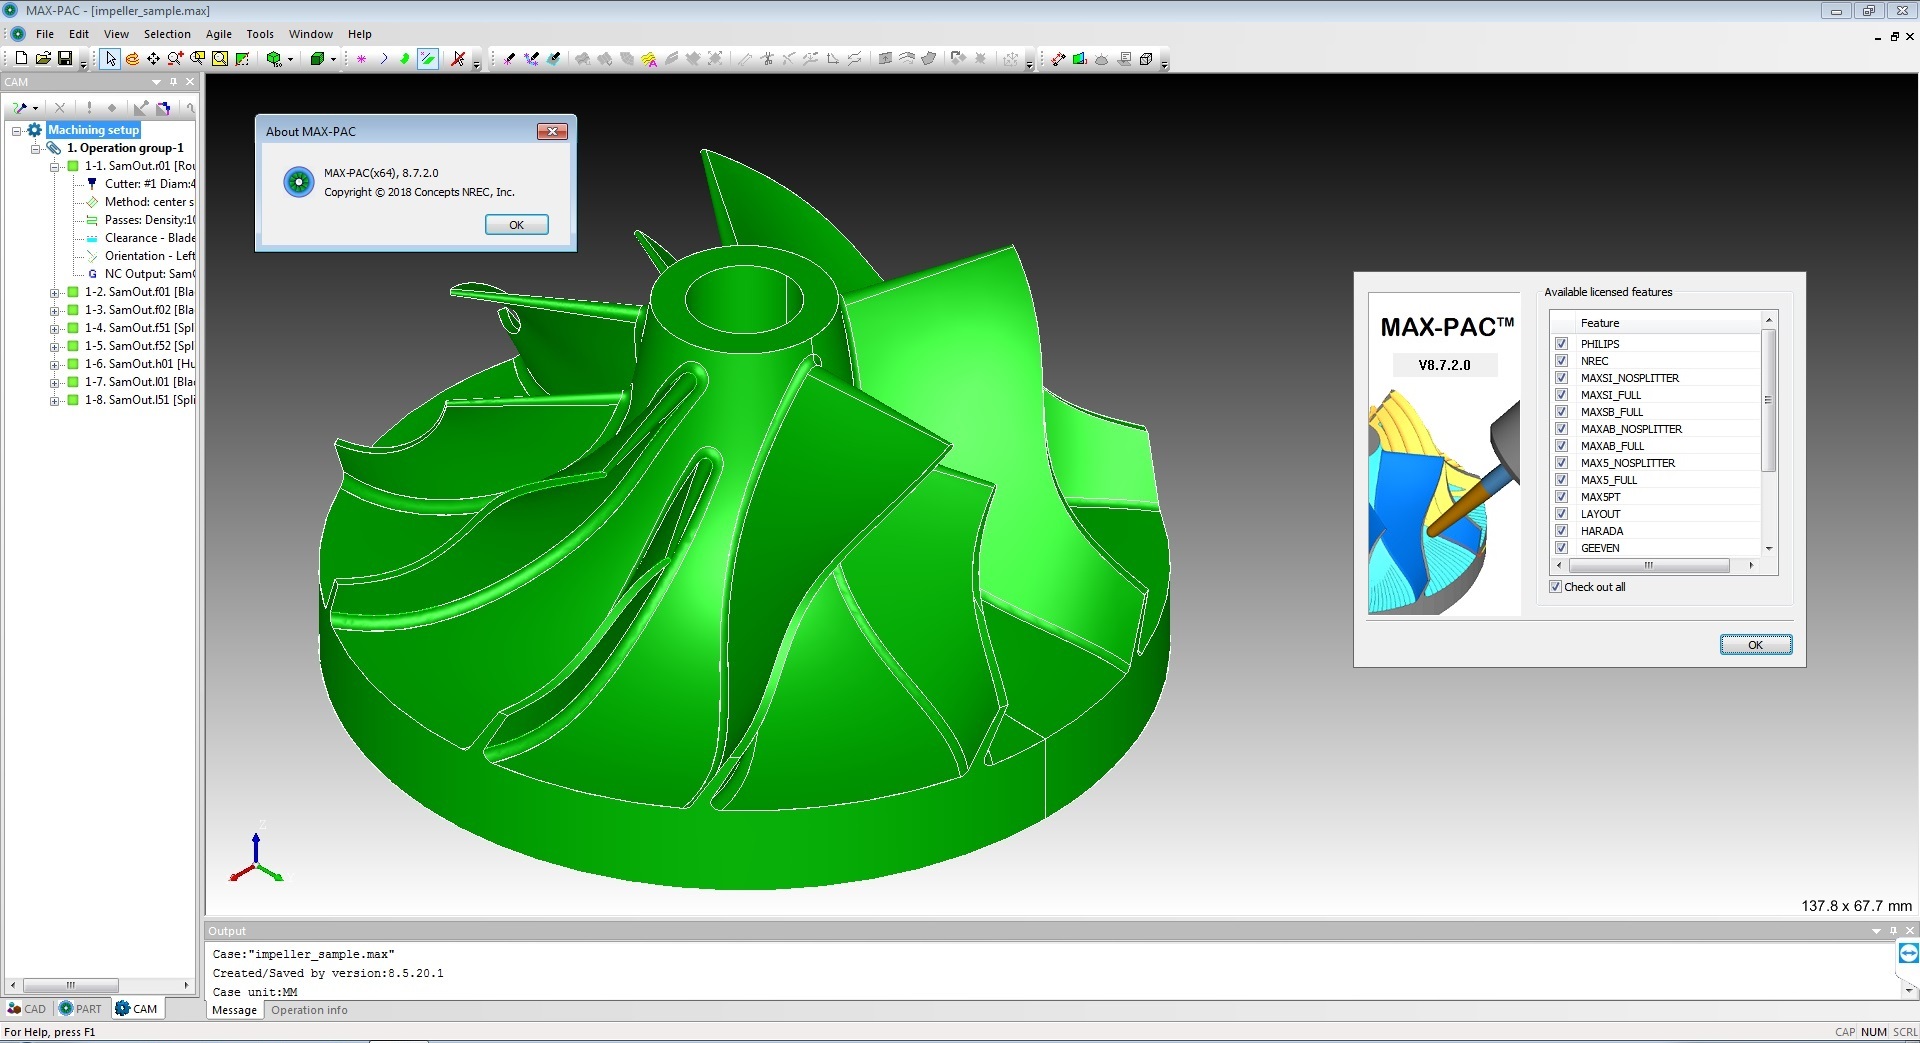Click OK in the About MAX-PAC dialog
The height and width of the screenshot is (1043, 1920).
pyautogui.click(x=517, y=225)
